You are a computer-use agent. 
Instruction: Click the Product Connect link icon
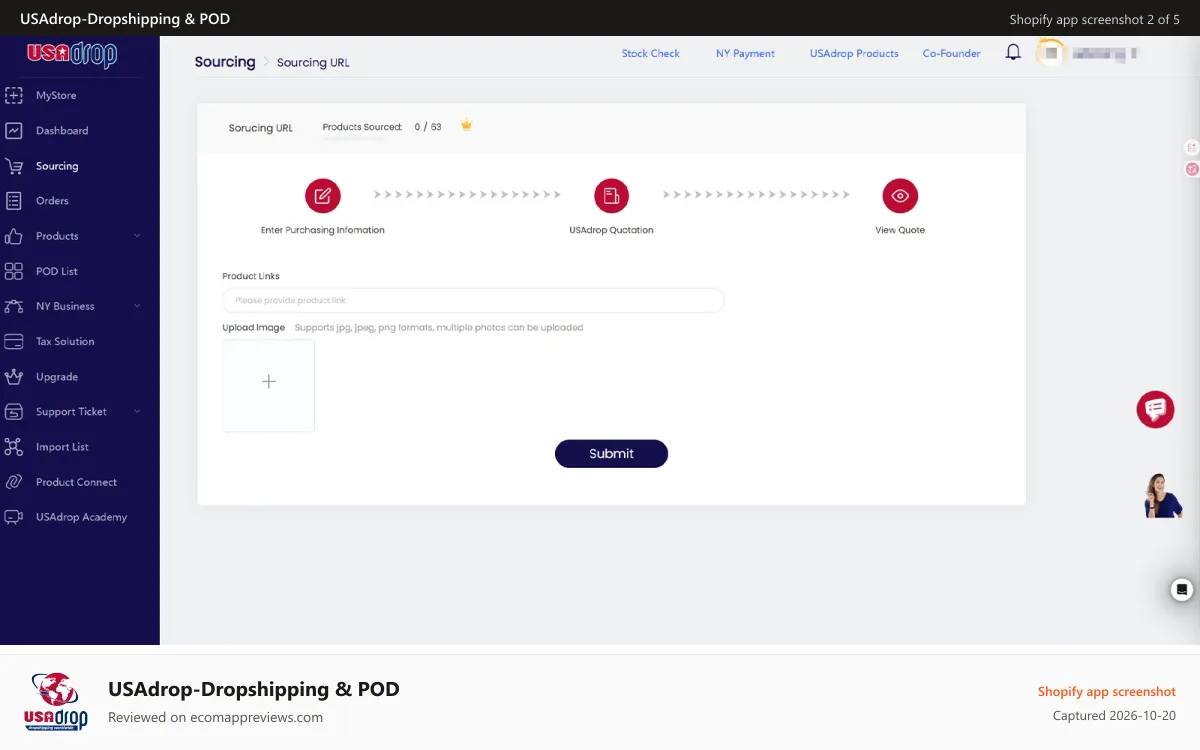coord(14,482)
